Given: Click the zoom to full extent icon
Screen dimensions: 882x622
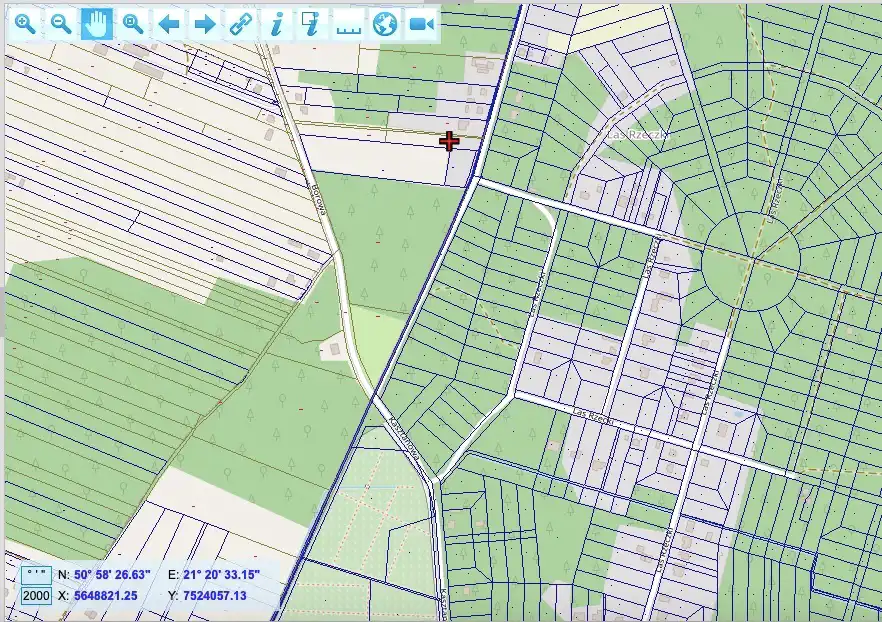Looking at the screenshot, I should click(x=132, y=24).
